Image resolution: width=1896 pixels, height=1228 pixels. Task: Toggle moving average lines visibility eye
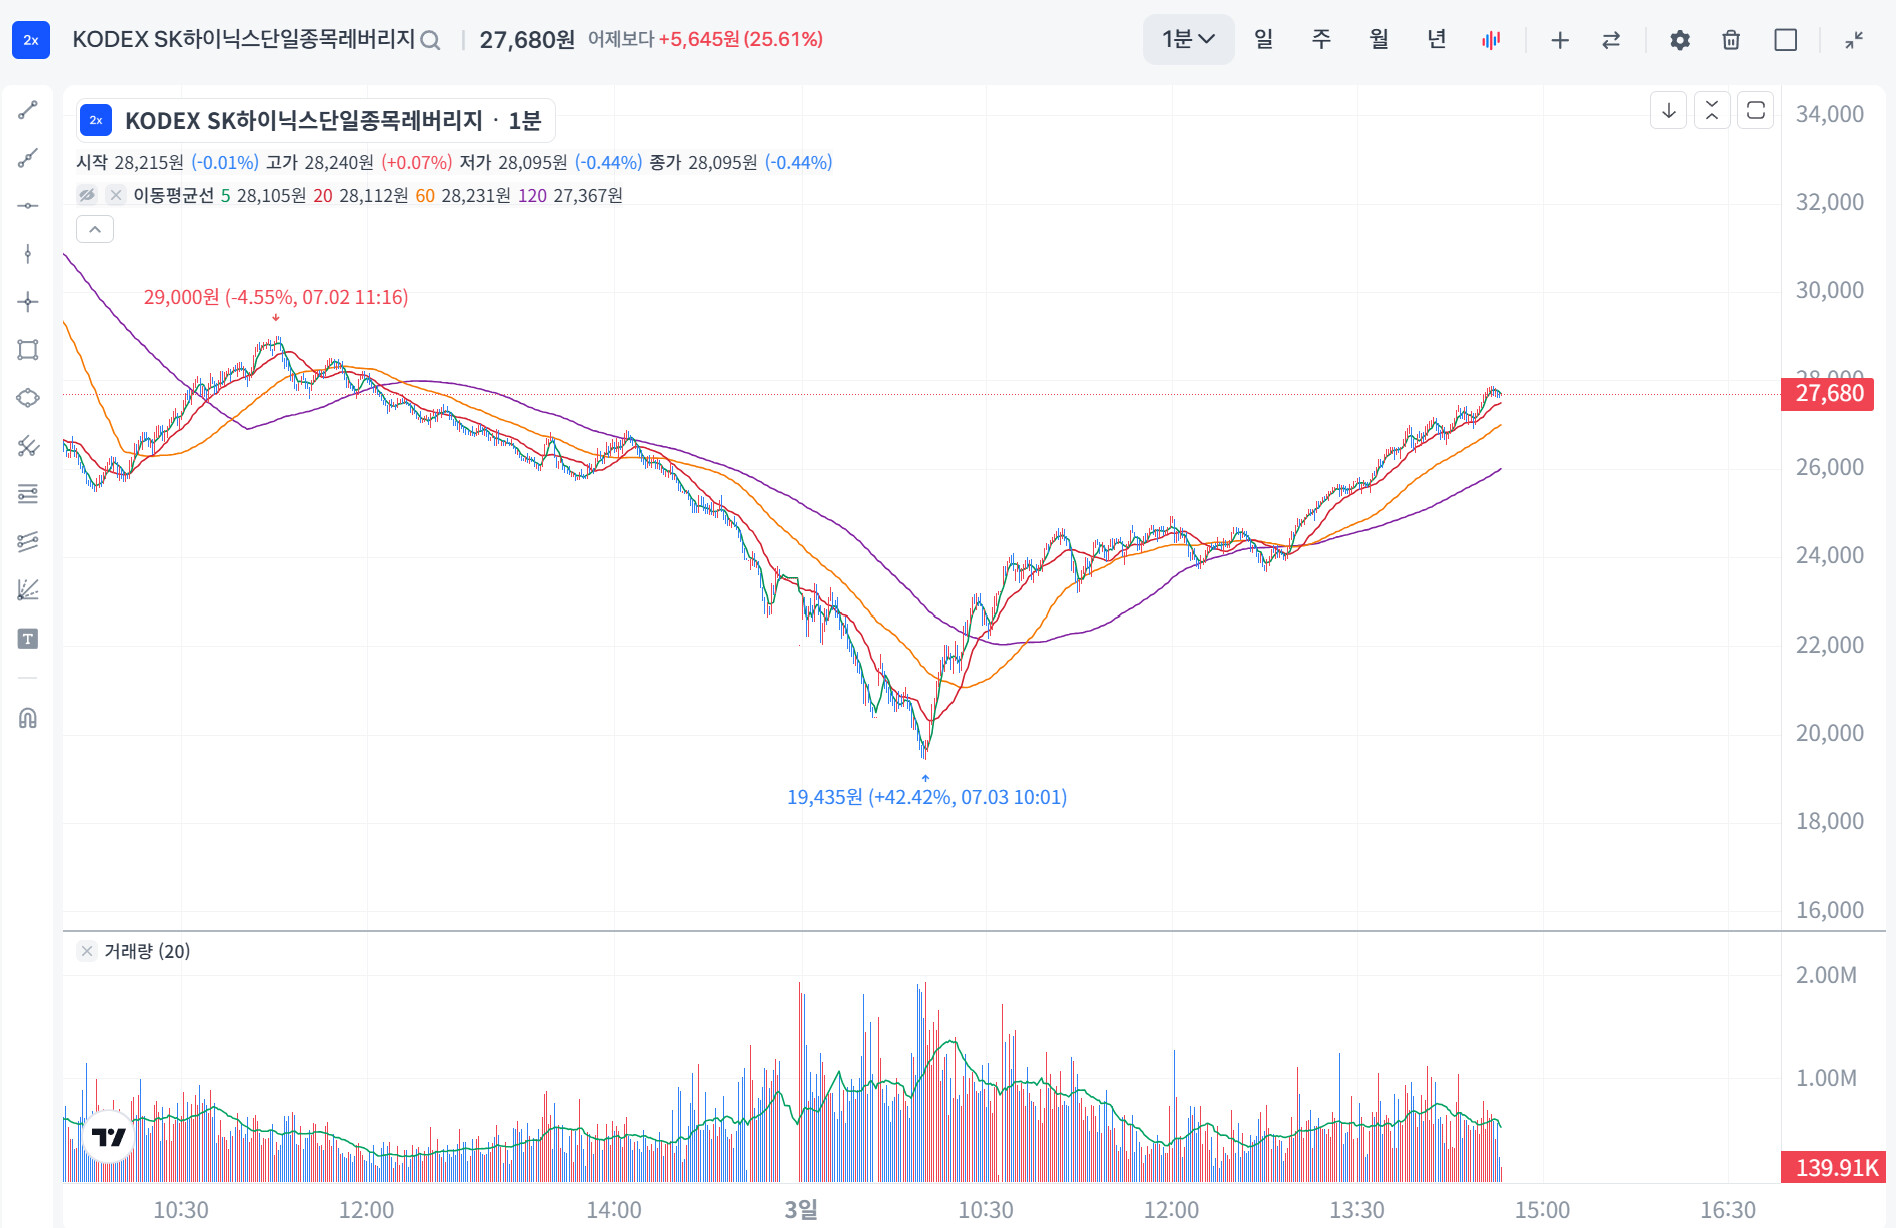point(88,195)
